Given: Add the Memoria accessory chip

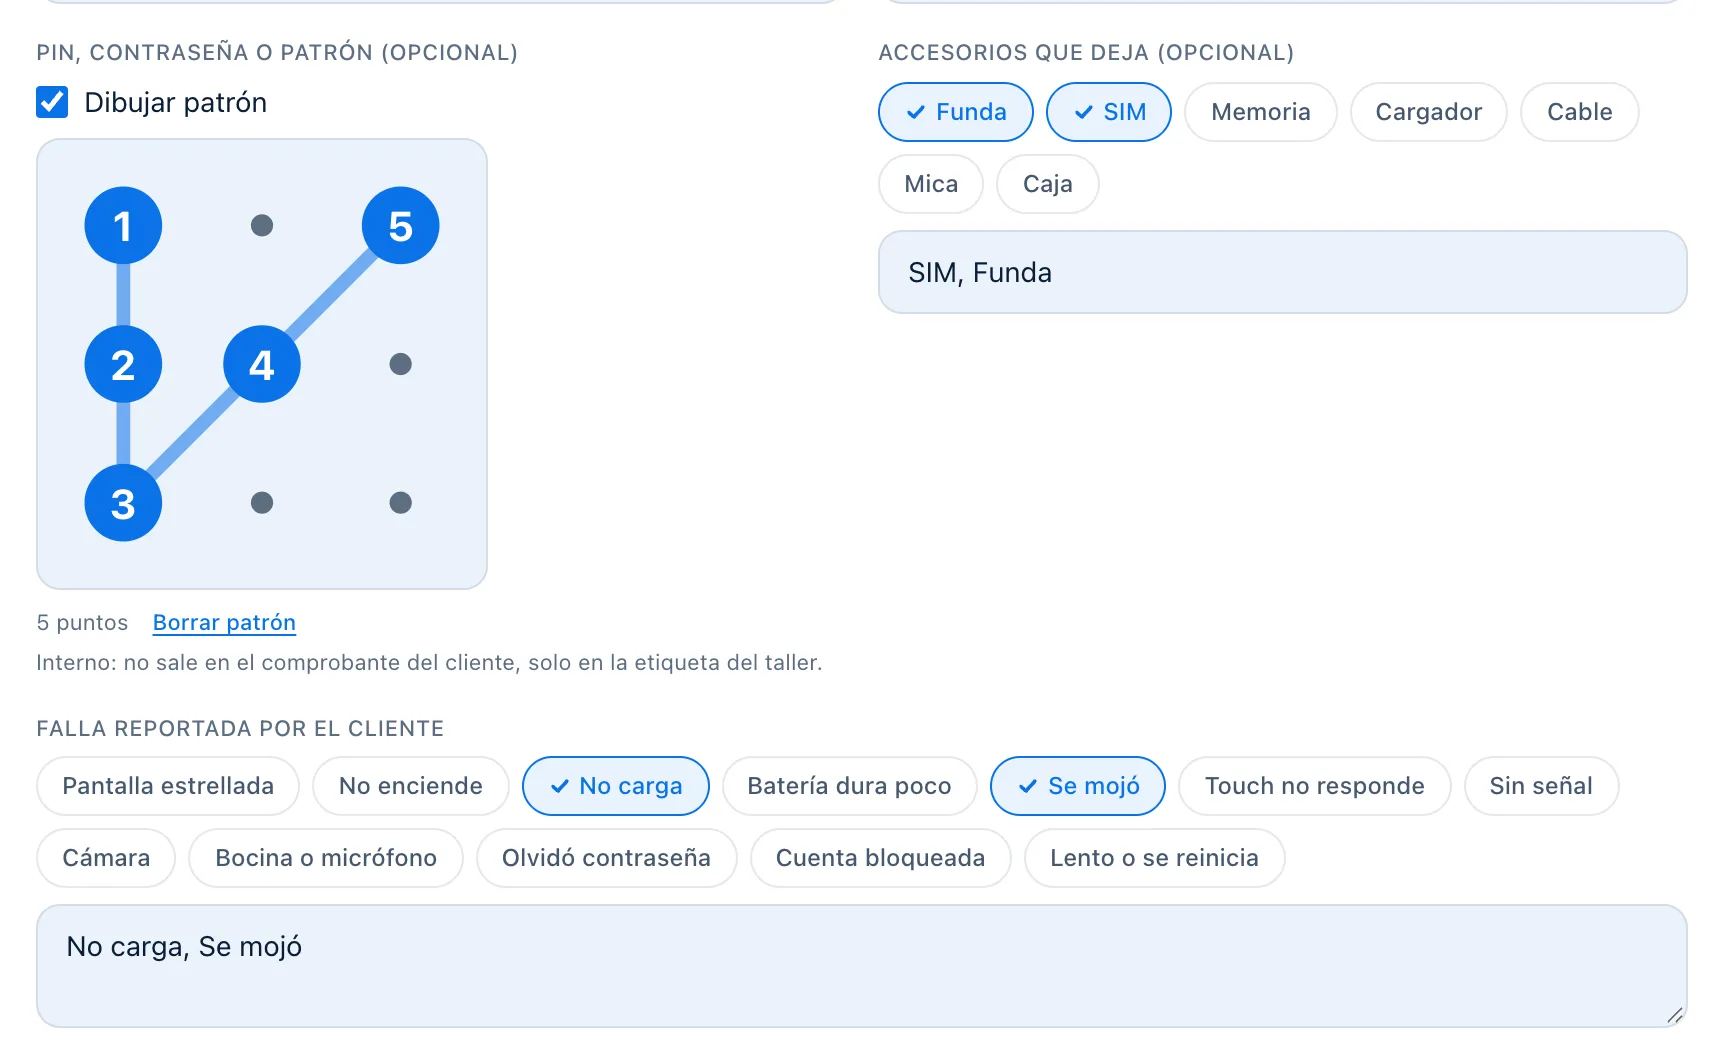Looking at the screenshot, I should [x=1261, y=112].
